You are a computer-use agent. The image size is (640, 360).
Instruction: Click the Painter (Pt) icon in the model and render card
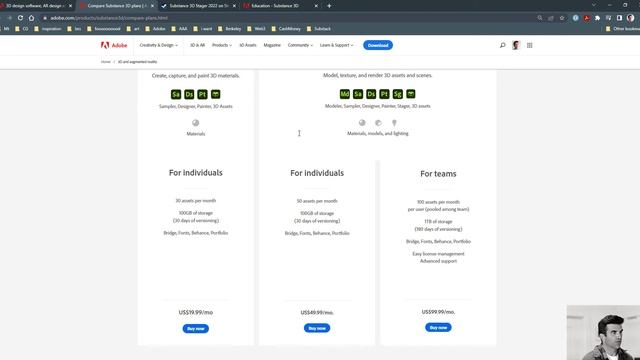[x=384, y=94]
